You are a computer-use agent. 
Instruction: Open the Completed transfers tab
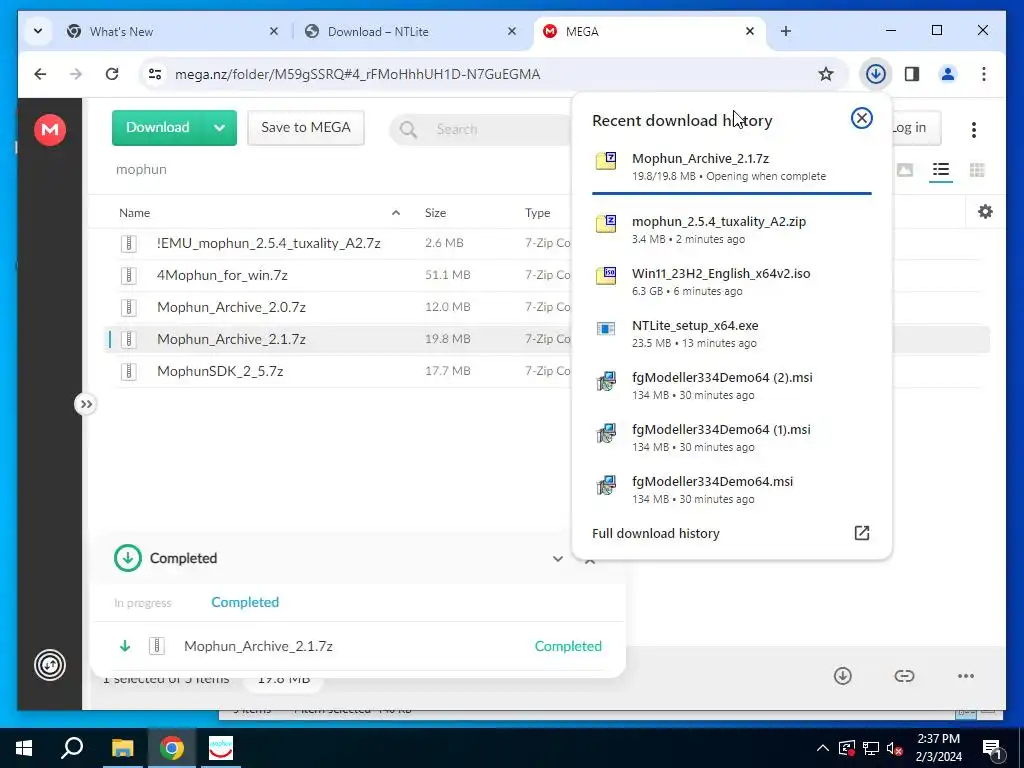[x=245, y=602]
